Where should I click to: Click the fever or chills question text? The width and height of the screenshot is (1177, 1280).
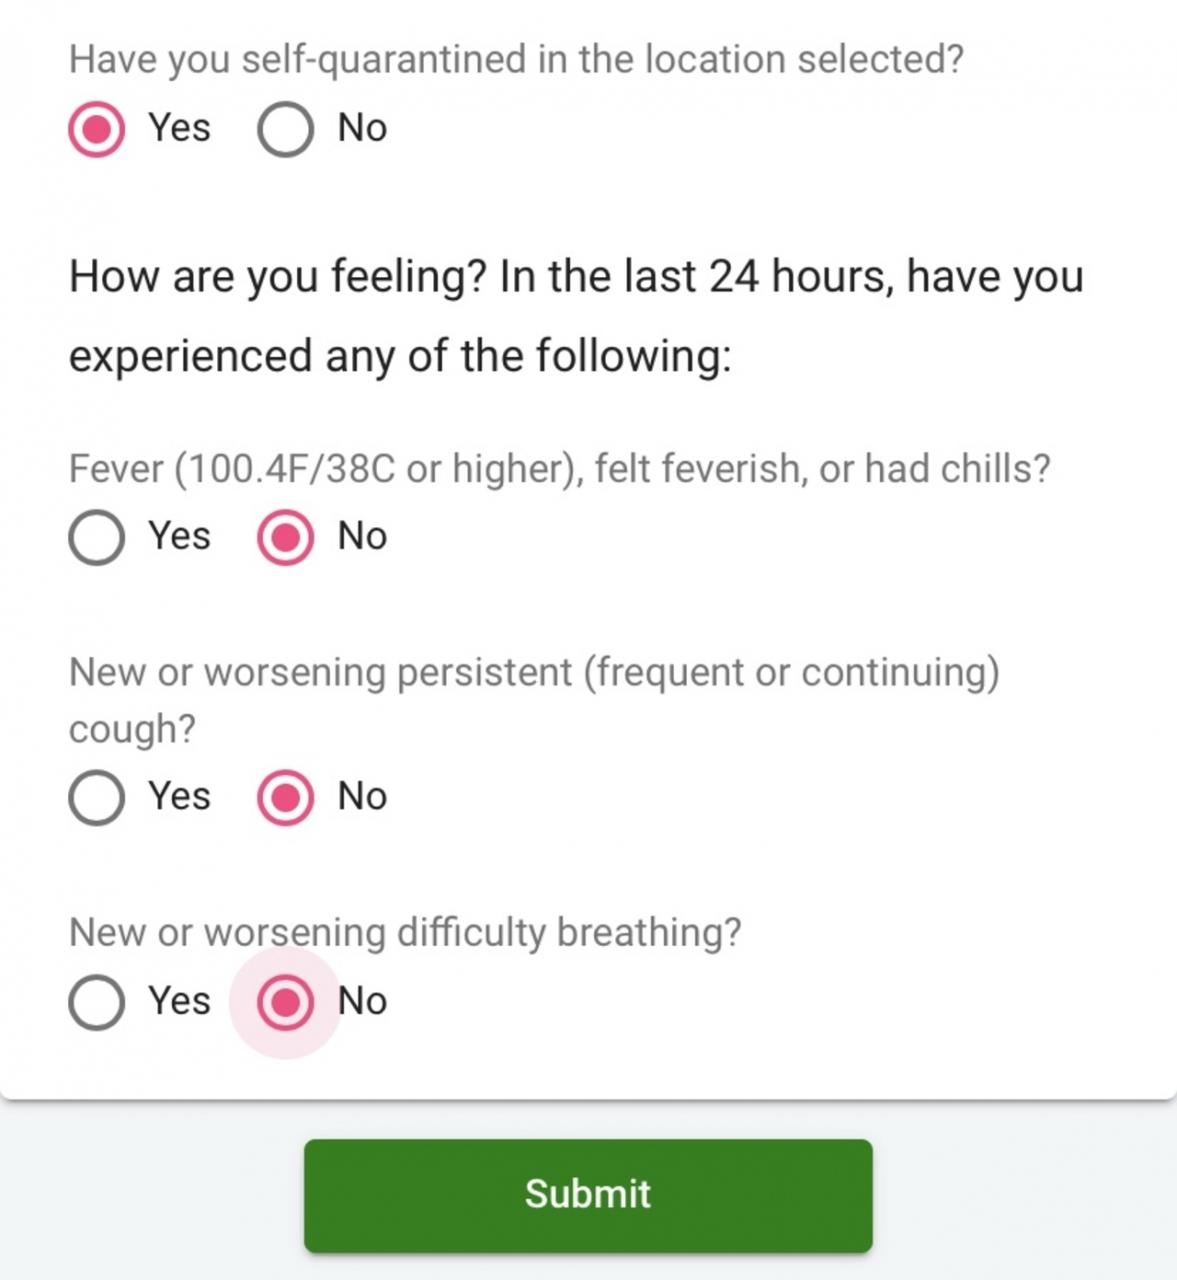559,469
